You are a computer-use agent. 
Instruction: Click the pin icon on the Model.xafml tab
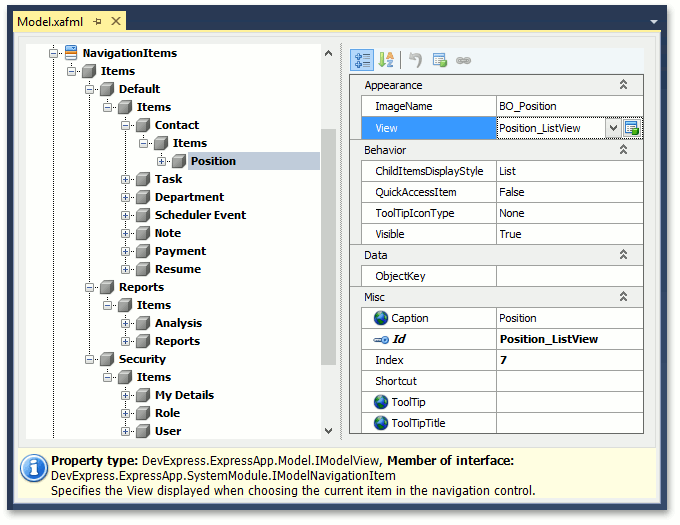tap(98, 21)
